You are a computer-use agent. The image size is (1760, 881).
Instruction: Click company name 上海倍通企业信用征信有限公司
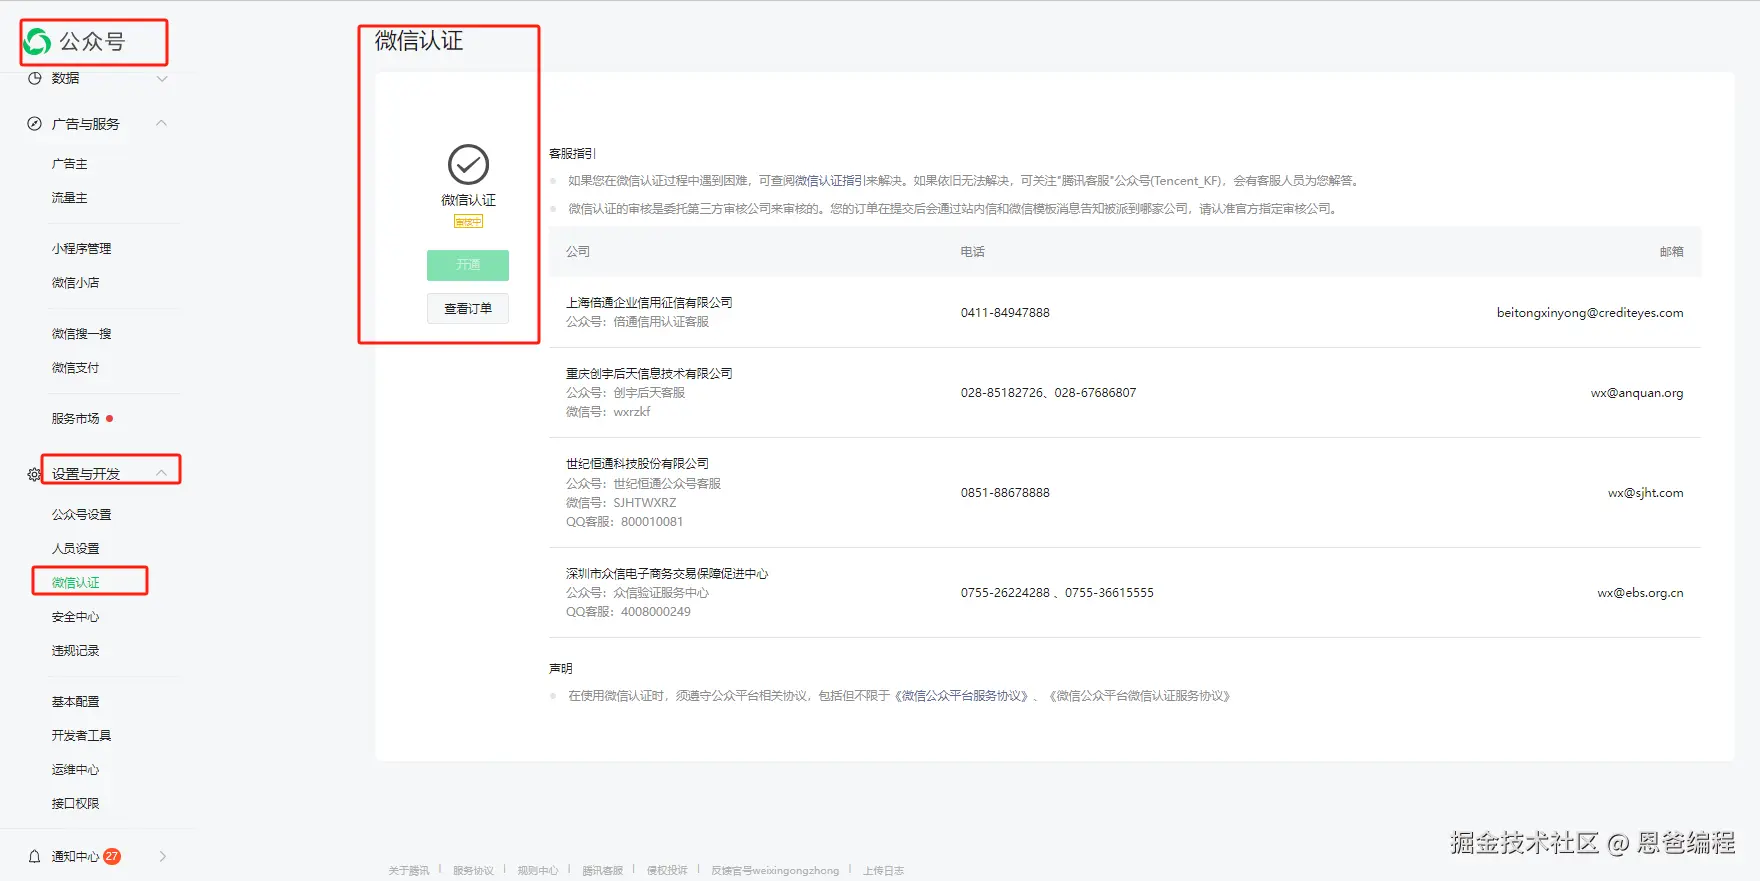[x=649, y=303]
